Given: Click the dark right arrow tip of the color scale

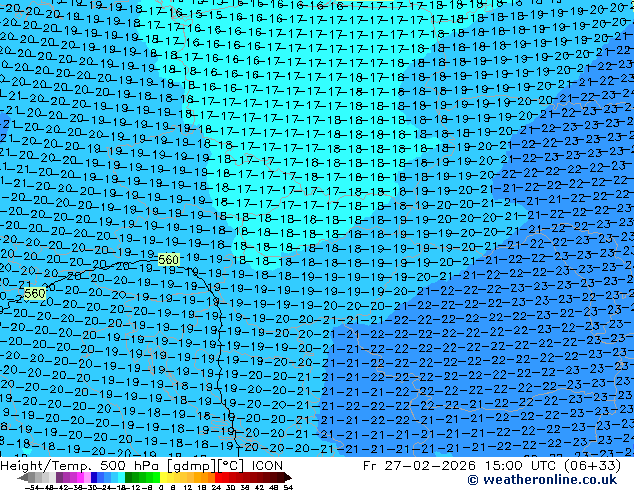Looking at the screenshot, I should pyautogui.click(x=287, y=478).
